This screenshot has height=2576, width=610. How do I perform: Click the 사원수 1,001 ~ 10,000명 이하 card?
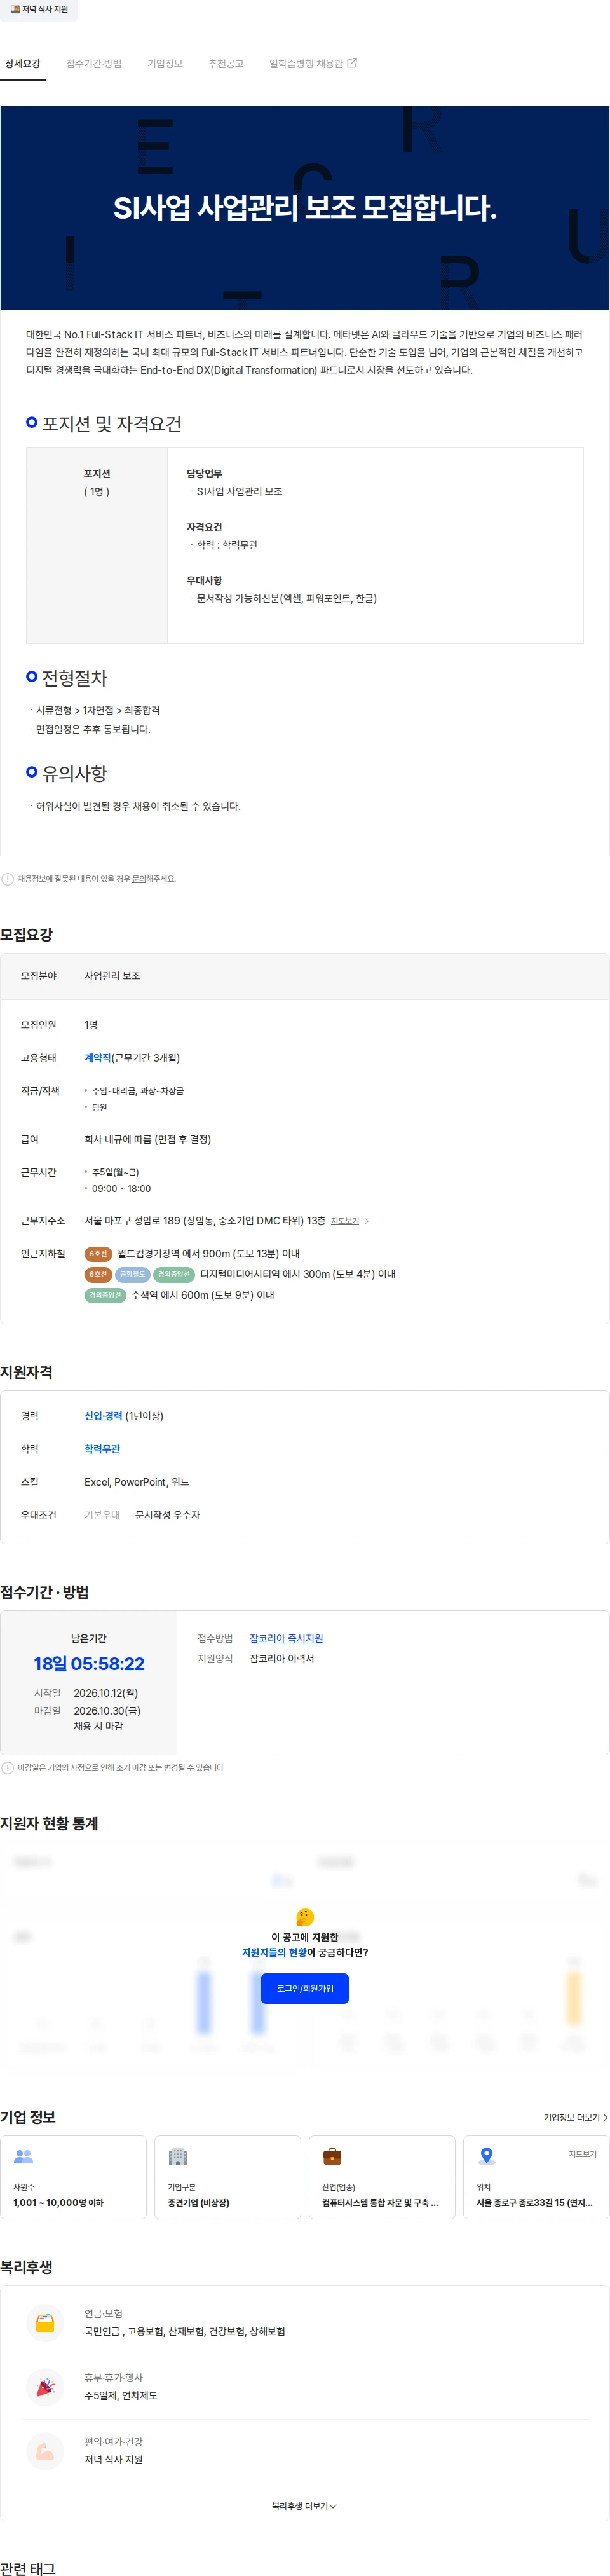click(x=74, y=2177)
